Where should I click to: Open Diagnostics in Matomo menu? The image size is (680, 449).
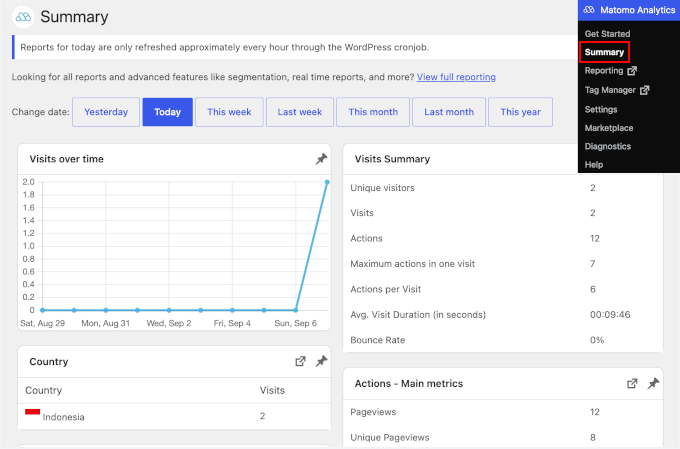point(608,146)
